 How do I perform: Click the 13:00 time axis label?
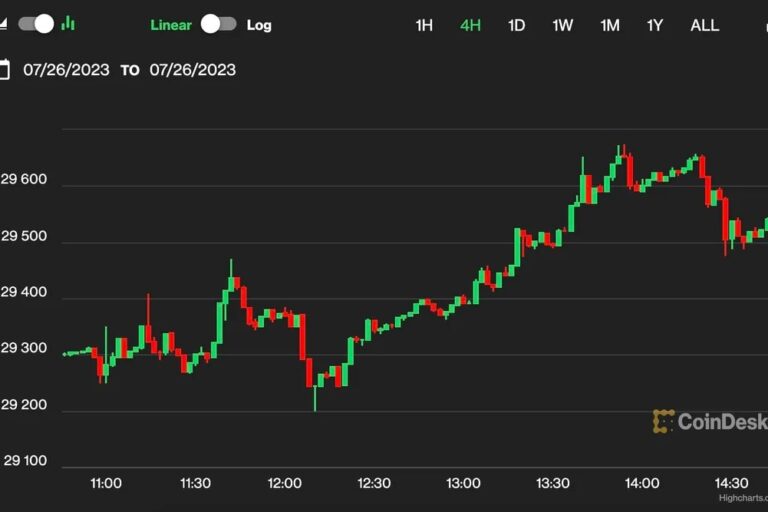463,484
